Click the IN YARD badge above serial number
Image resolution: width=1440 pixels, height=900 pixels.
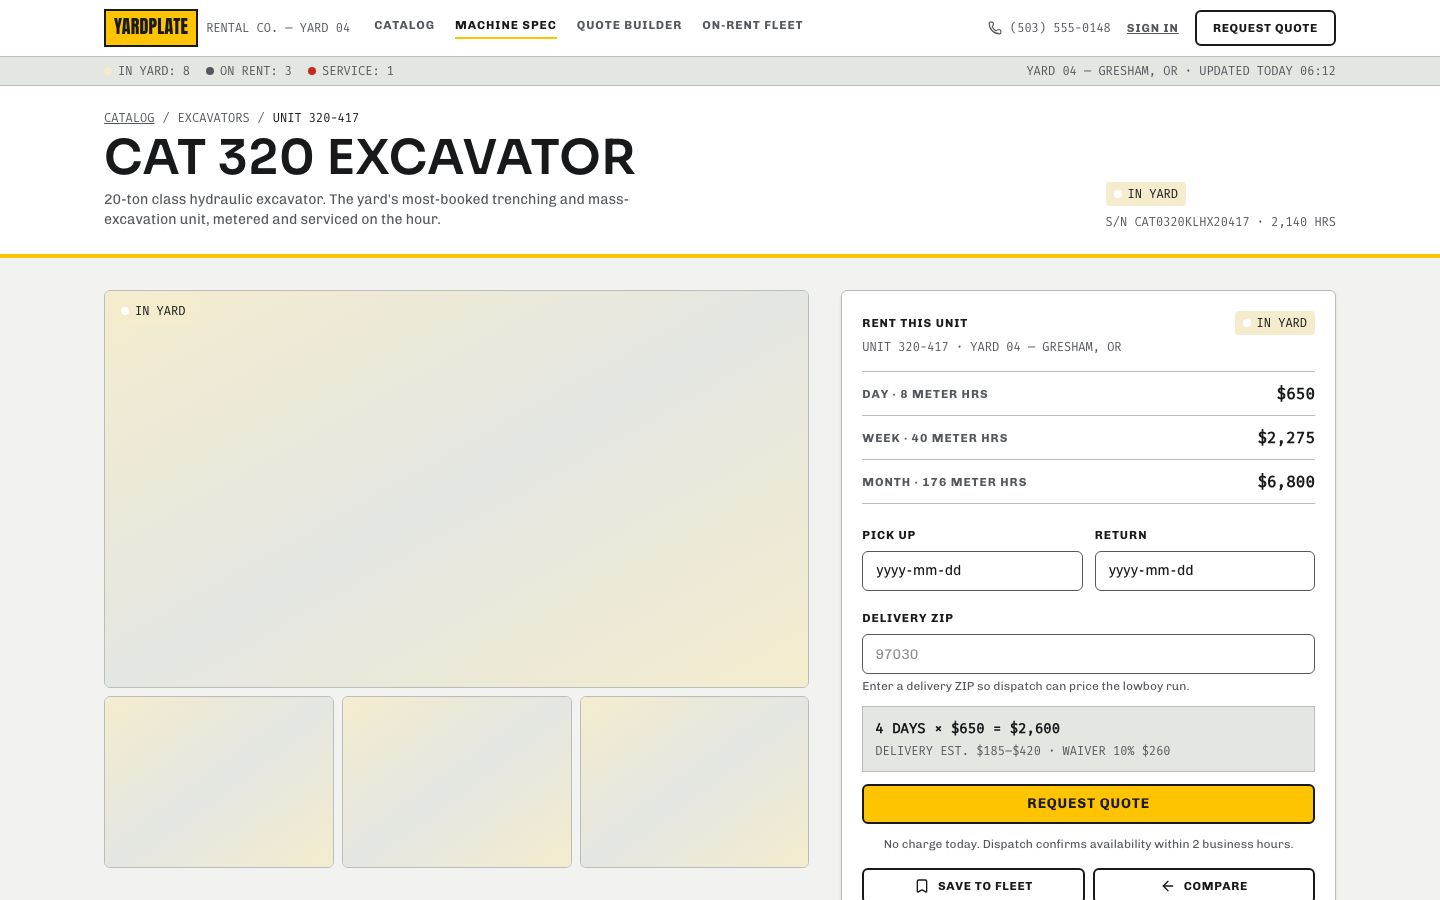1146,194
